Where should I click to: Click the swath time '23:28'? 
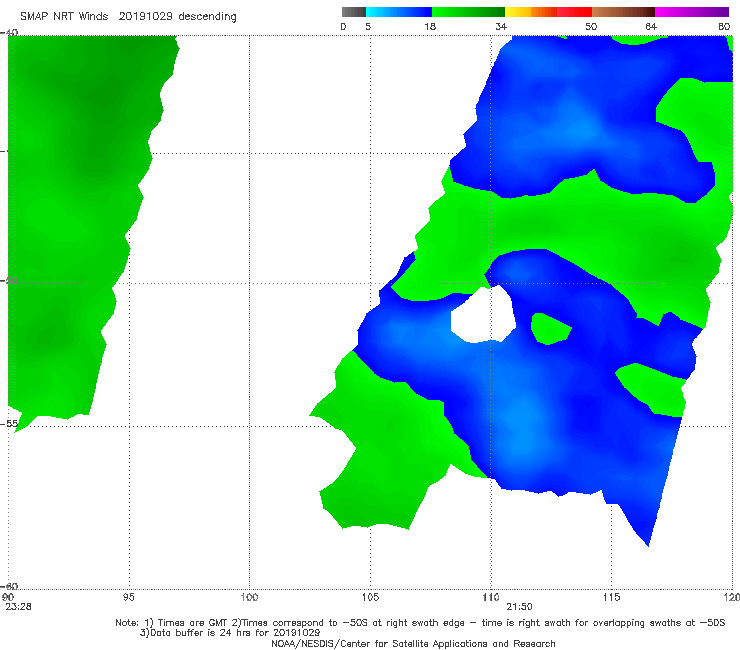18,607
